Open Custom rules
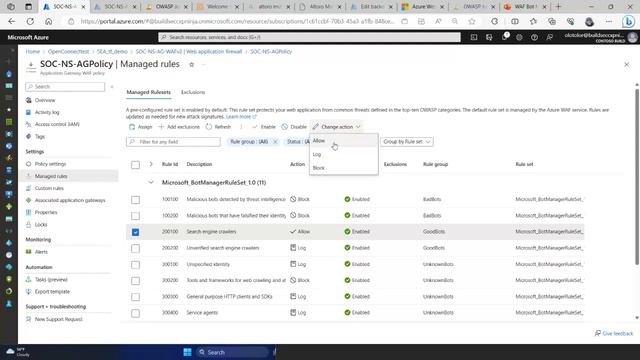 [x=49, y=188]
